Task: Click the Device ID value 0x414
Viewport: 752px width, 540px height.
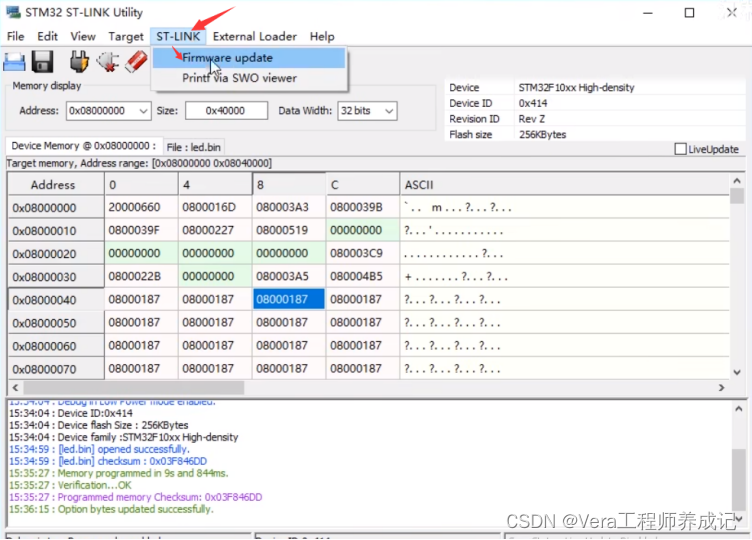Action: point(533,104)
